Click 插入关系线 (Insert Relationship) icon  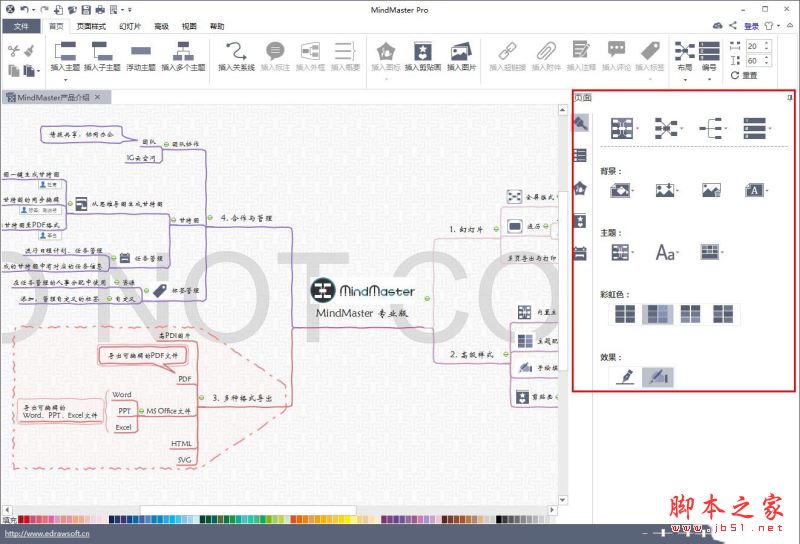point(236,51)
